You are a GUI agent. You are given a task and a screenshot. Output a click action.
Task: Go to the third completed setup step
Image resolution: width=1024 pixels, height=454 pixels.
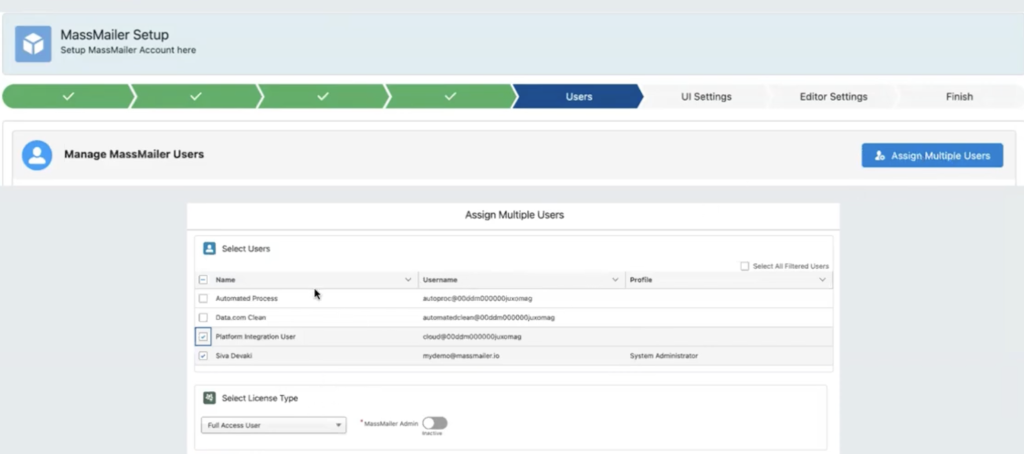(323, 96)
